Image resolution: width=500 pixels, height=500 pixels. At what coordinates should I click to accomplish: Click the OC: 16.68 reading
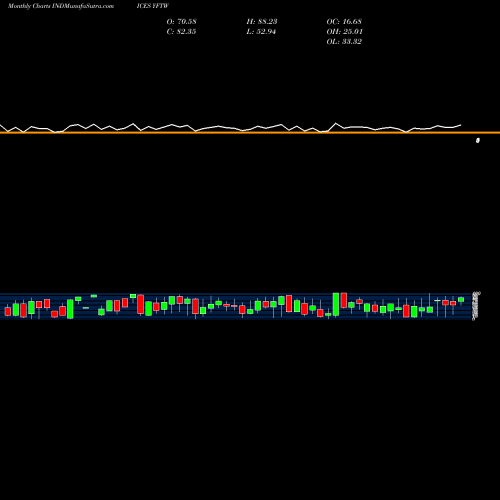click(344, 21)
